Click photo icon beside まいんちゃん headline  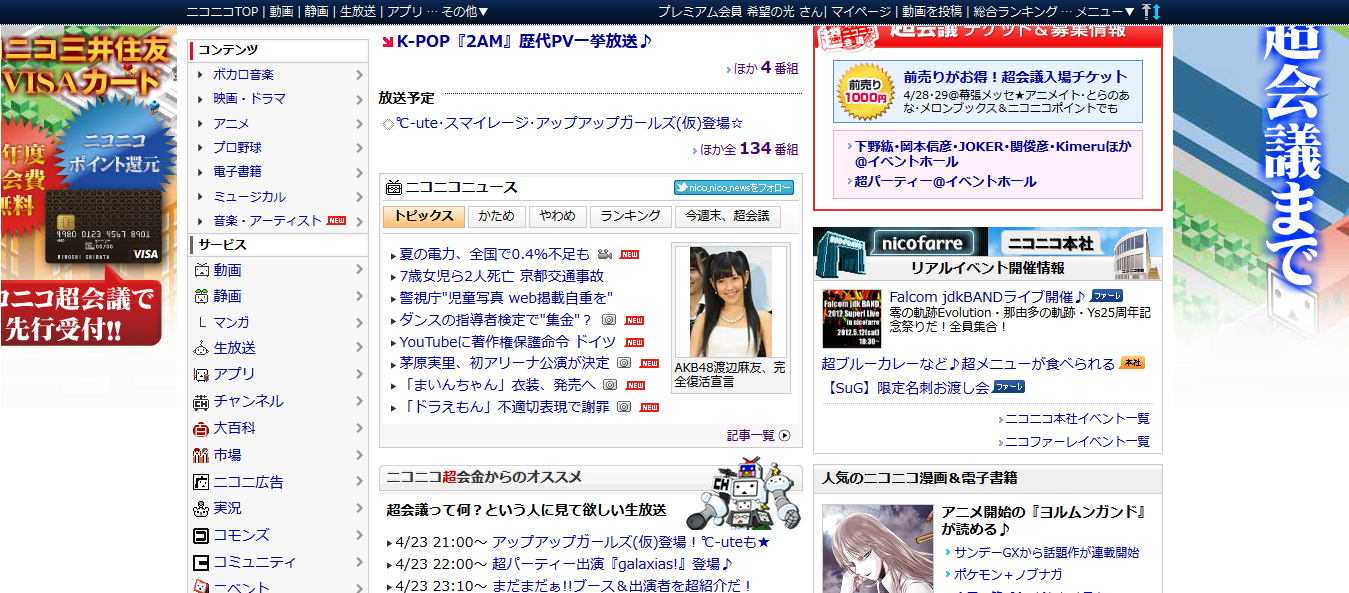click(609, 385)
